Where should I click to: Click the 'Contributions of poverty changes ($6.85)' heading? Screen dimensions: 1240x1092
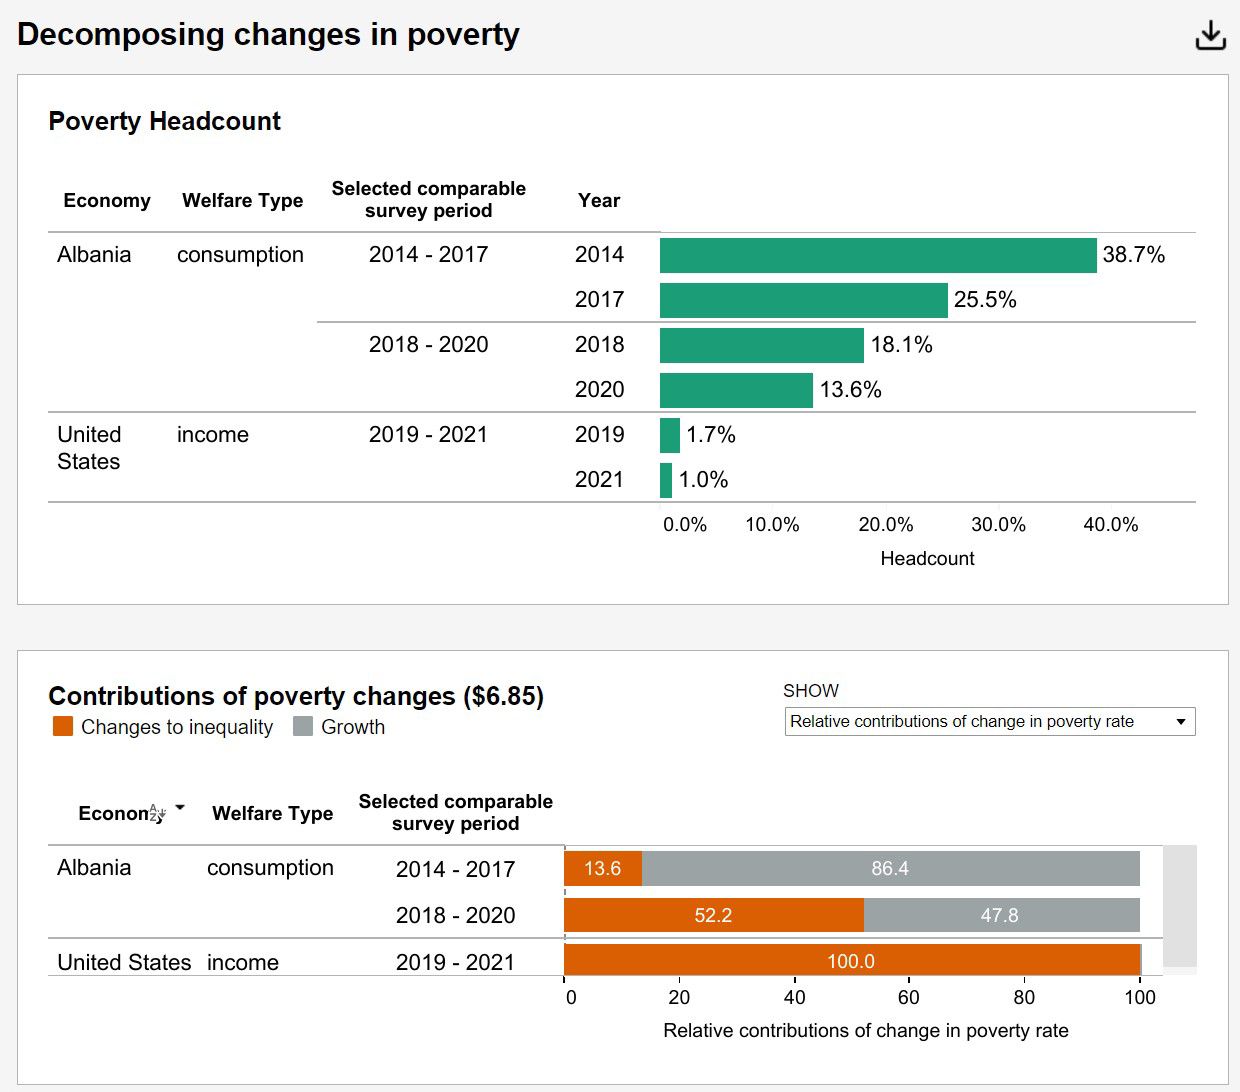click(x=296, y=696)
